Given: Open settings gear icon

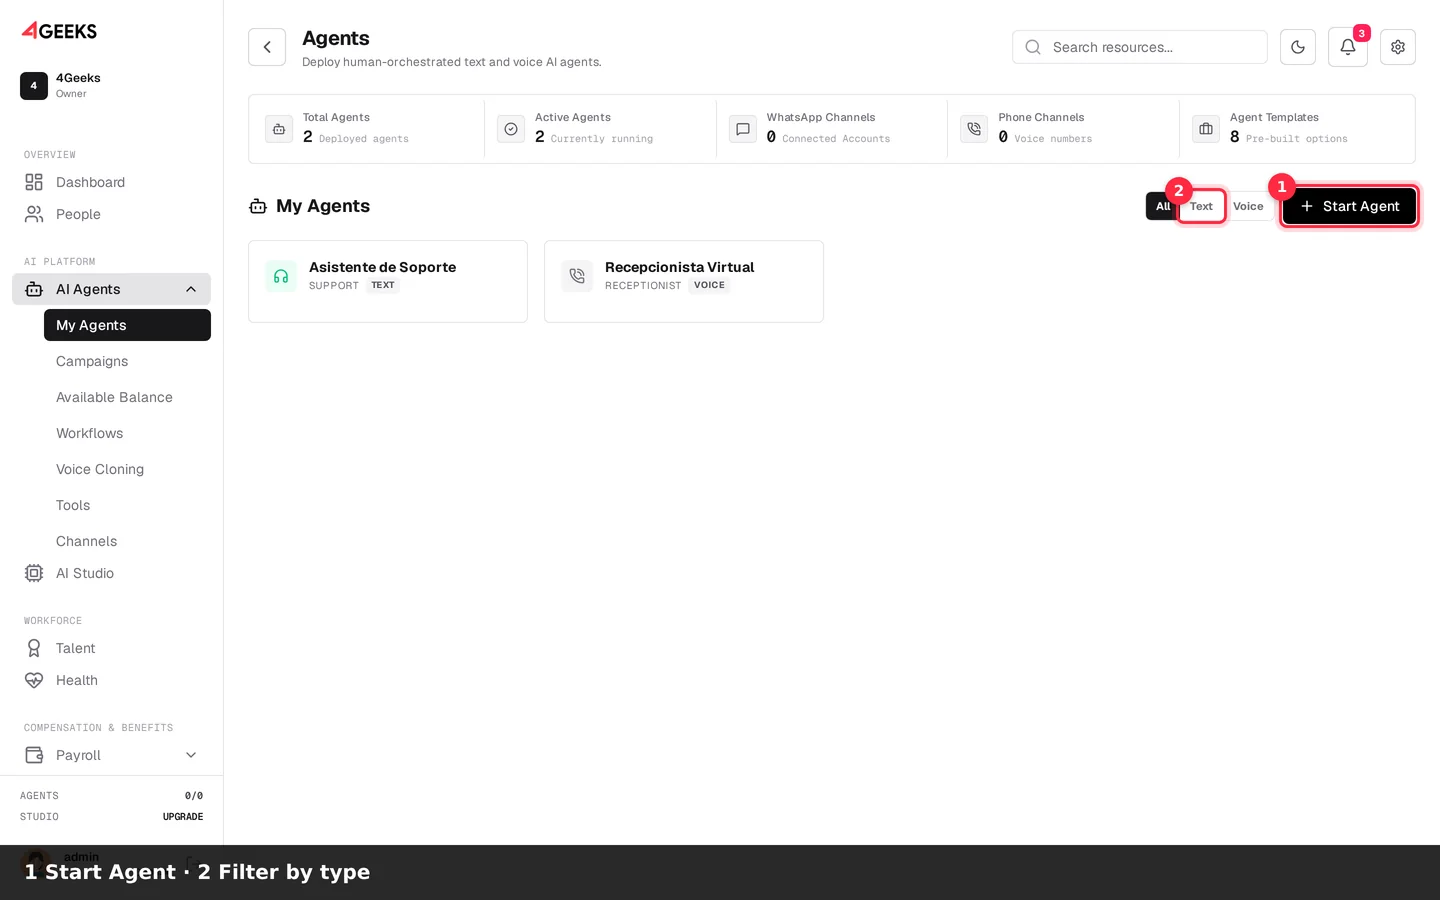Looking at the screenshot, I should pyautogui.click(x=1398, y=47).
